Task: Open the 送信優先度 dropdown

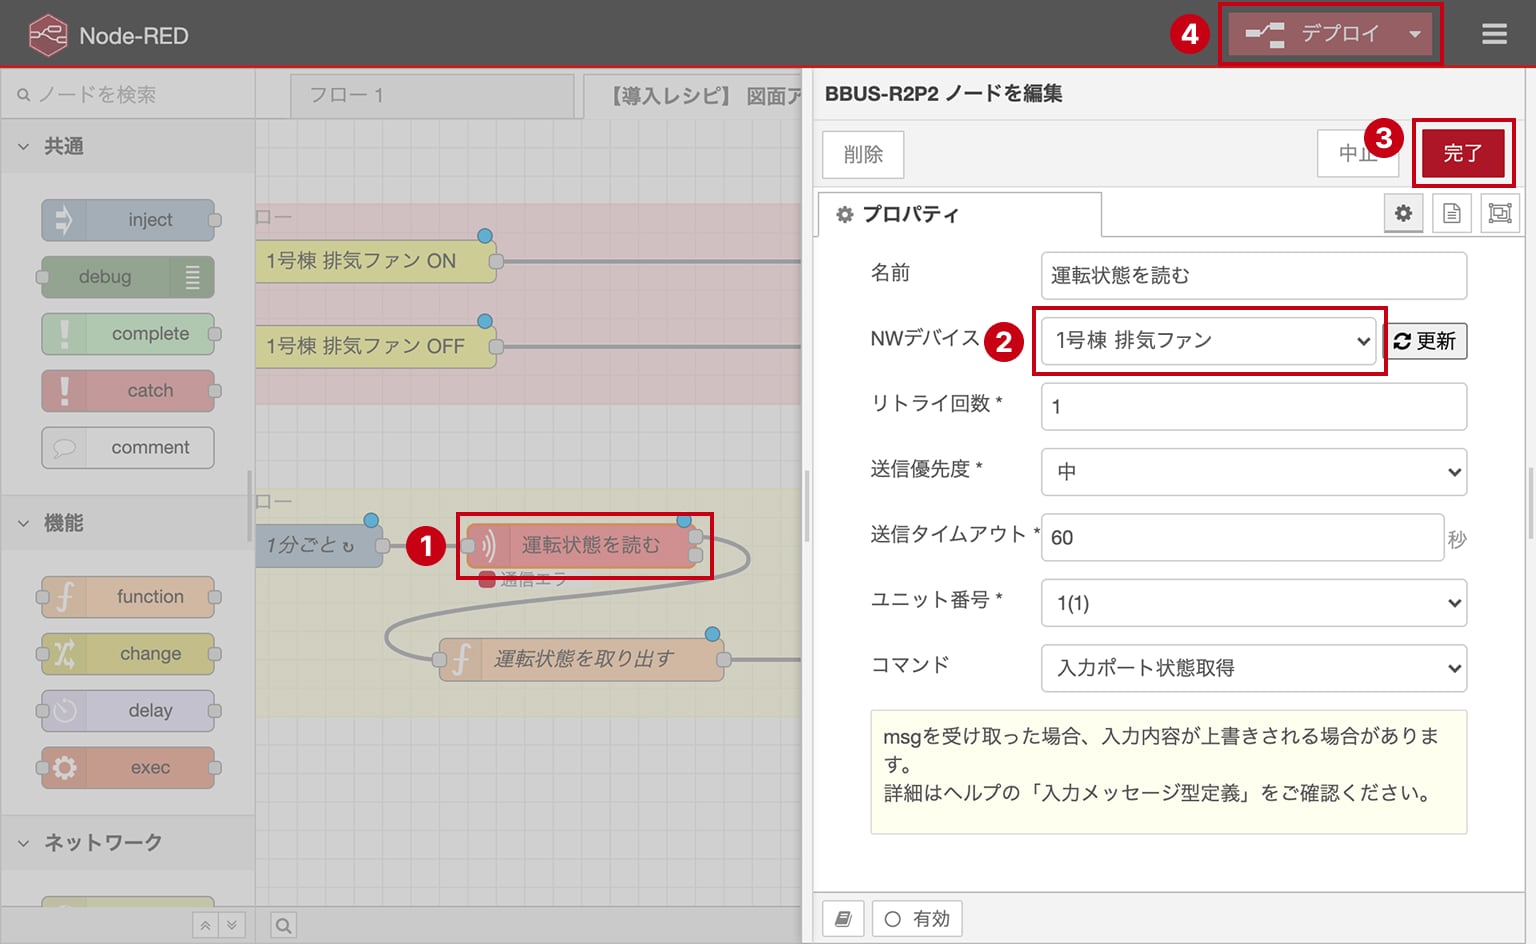Action: (1254, 472)
